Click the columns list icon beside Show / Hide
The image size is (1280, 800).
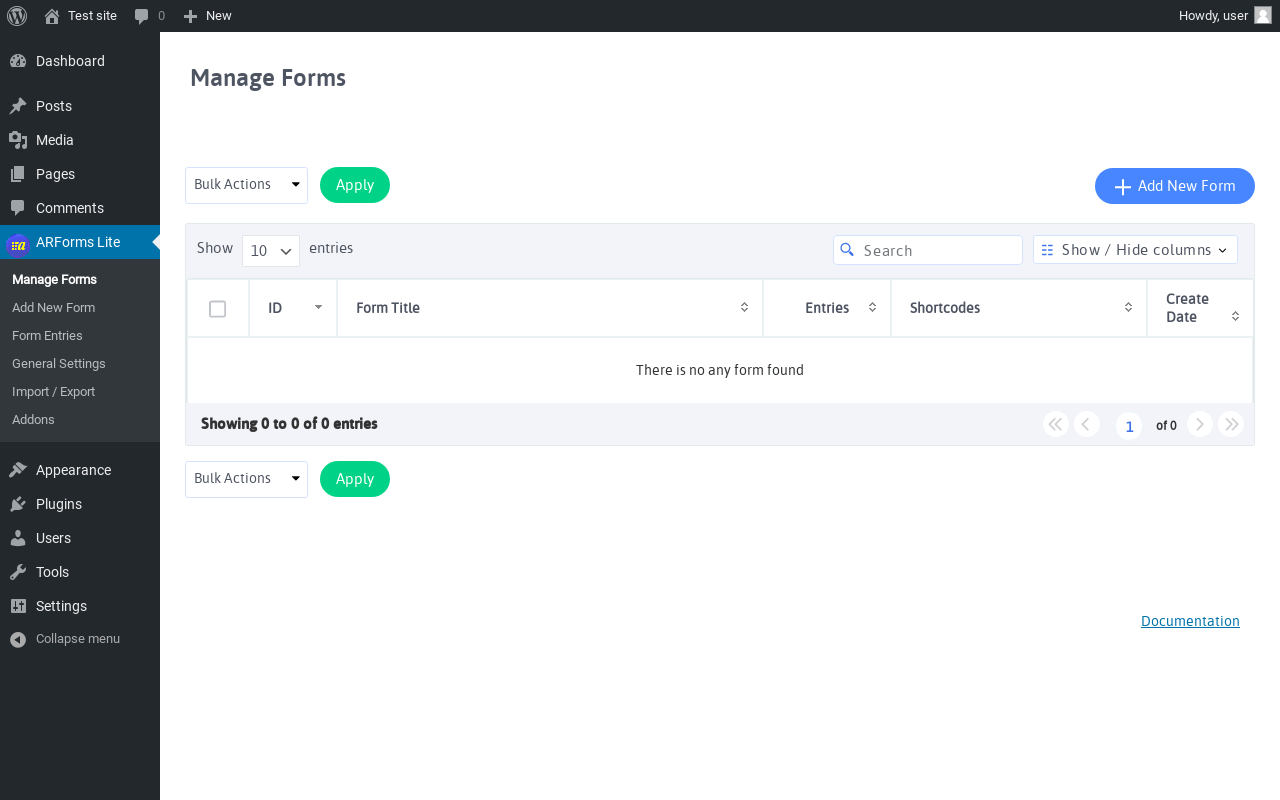tap(1048, 250)
